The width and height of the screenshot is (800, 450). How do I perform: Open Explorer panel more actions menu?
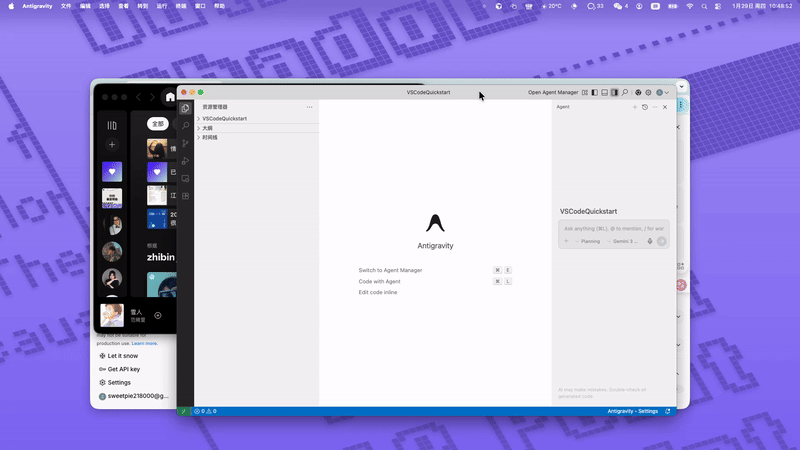point(309,107)
